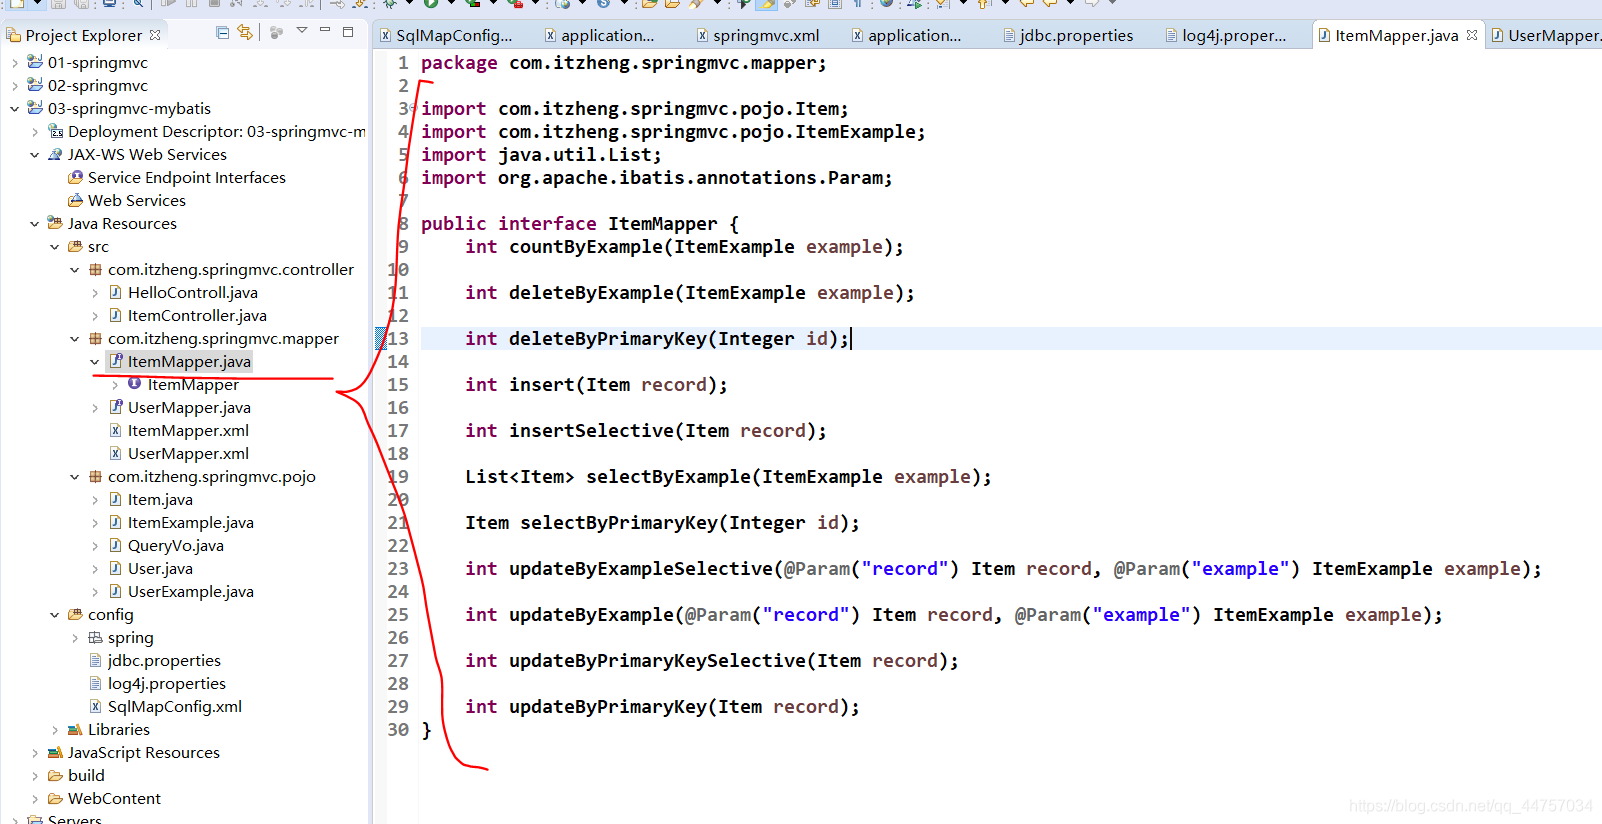The width and height of the screenshot is (1602, 824).
Task: Collapse the config folder
Action: coord(55,614)
